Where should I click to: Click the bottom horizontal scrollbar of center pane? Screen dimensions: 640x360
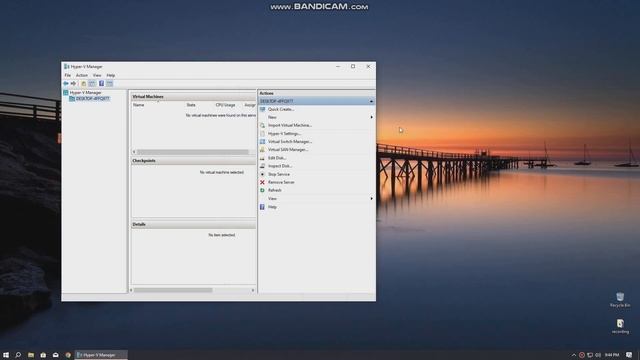(173, 290)
